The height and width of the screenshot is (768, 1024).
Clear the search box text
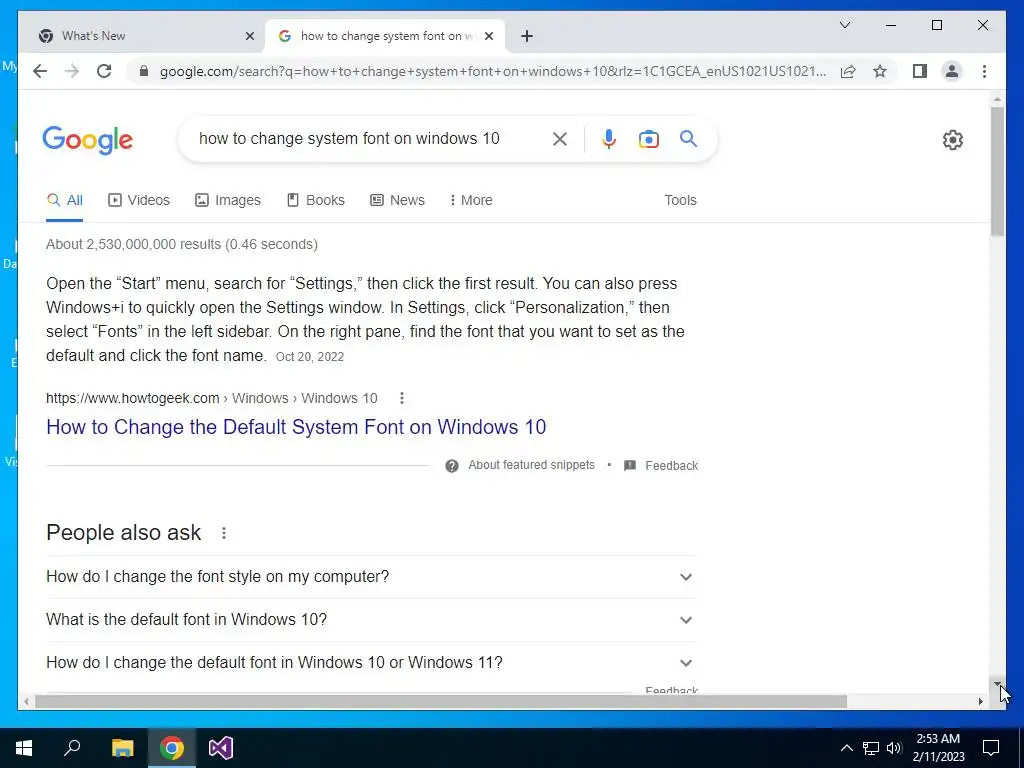click(560, 138)
